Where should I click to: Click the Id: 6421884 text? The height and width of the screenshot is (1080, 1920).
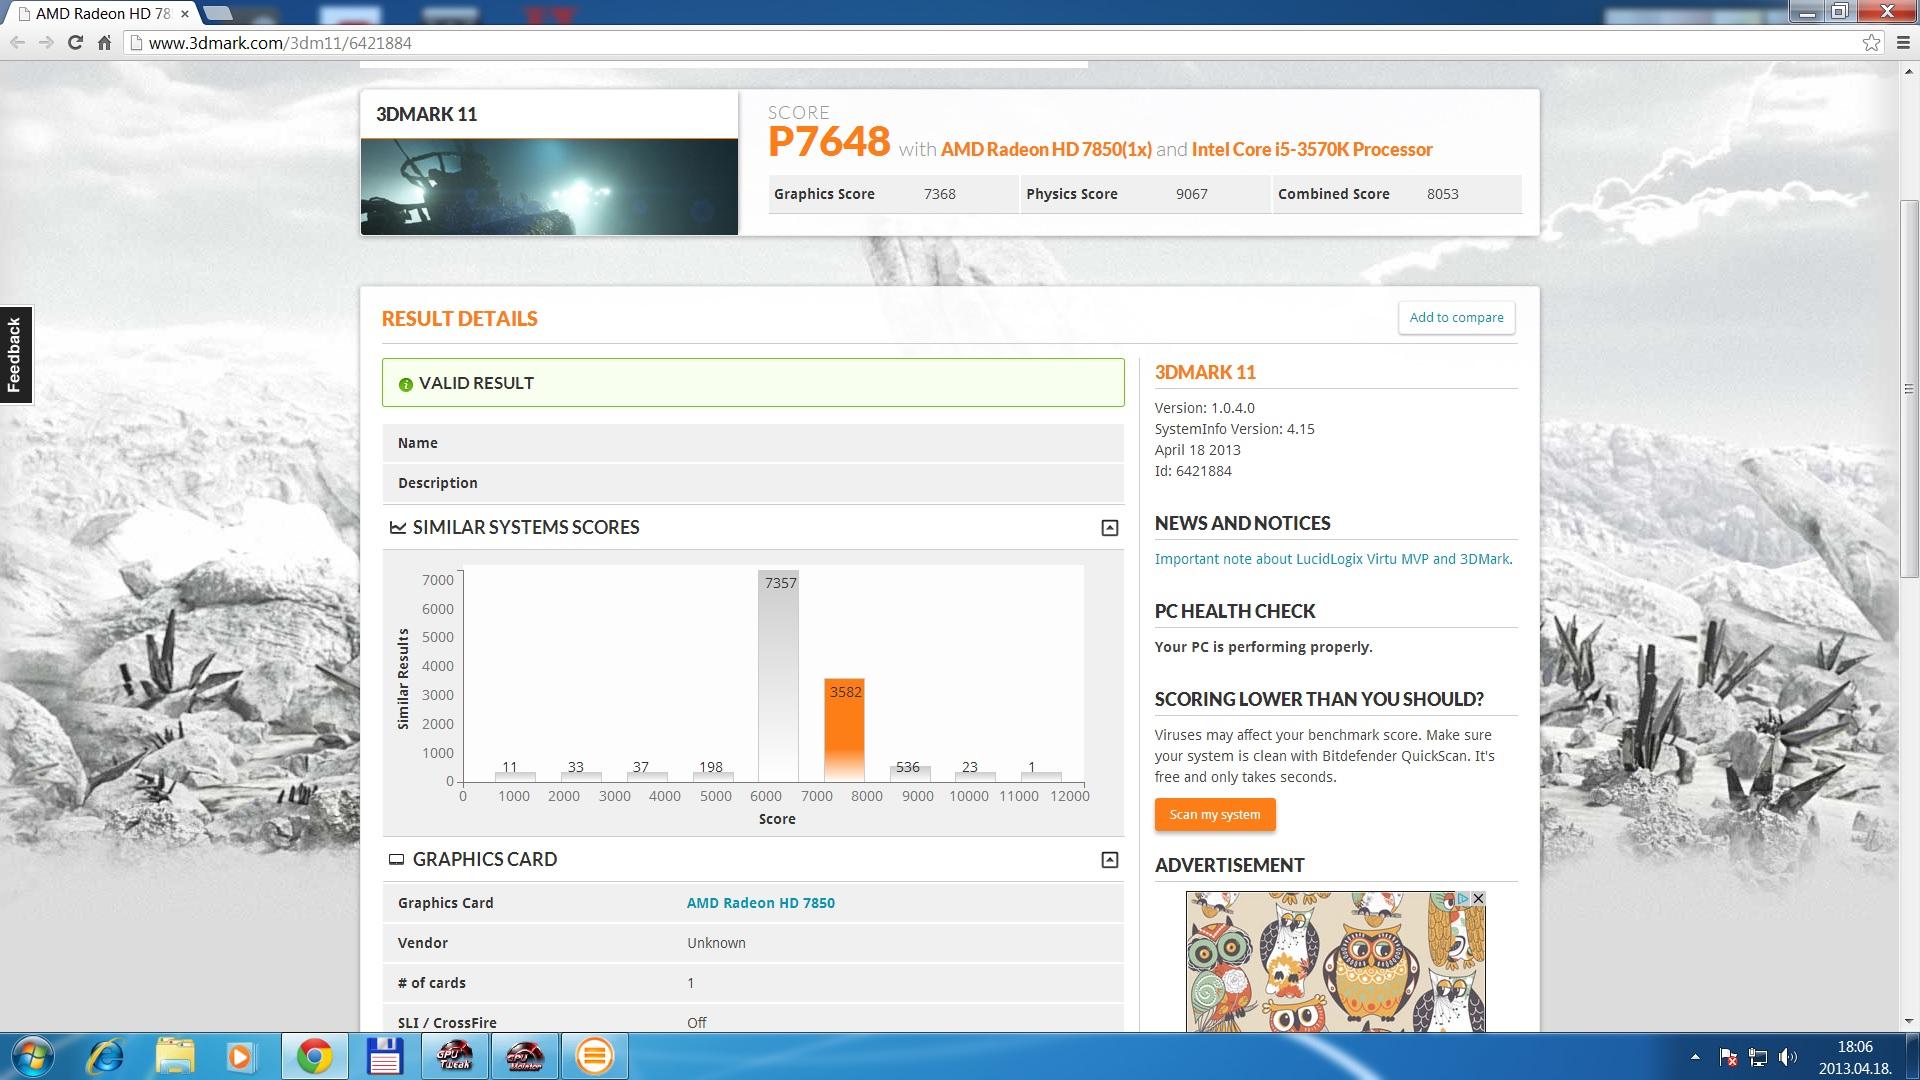point(1193,471)
